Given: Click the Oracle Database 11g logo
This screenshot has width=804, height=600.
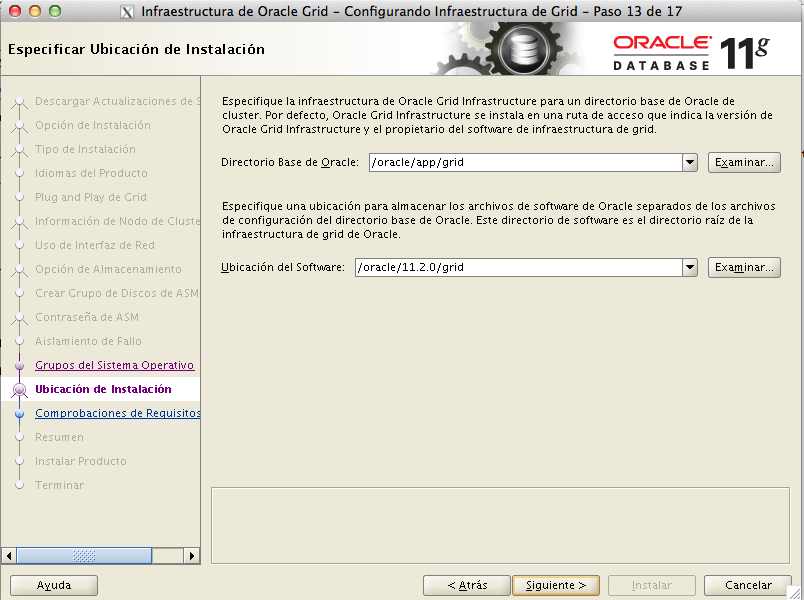Looking at the screenshot, I should tap(690, 52).
